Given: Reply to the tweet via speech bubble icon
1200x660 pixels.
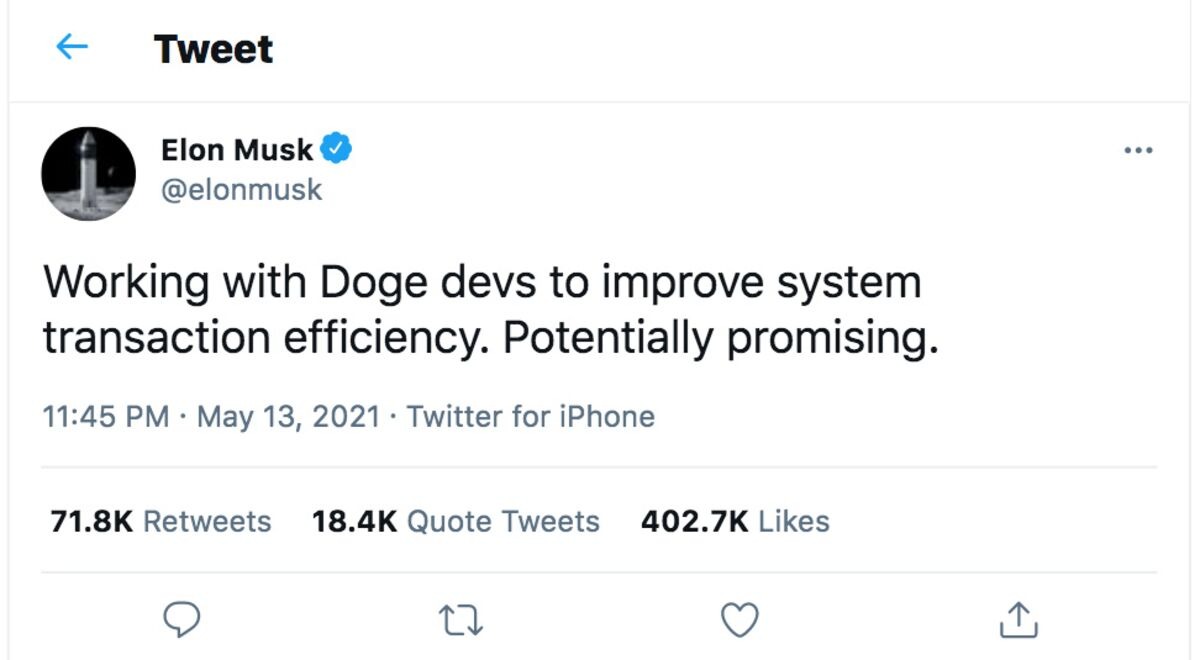Looking at the screenshot, I should (x=181, y=619).
